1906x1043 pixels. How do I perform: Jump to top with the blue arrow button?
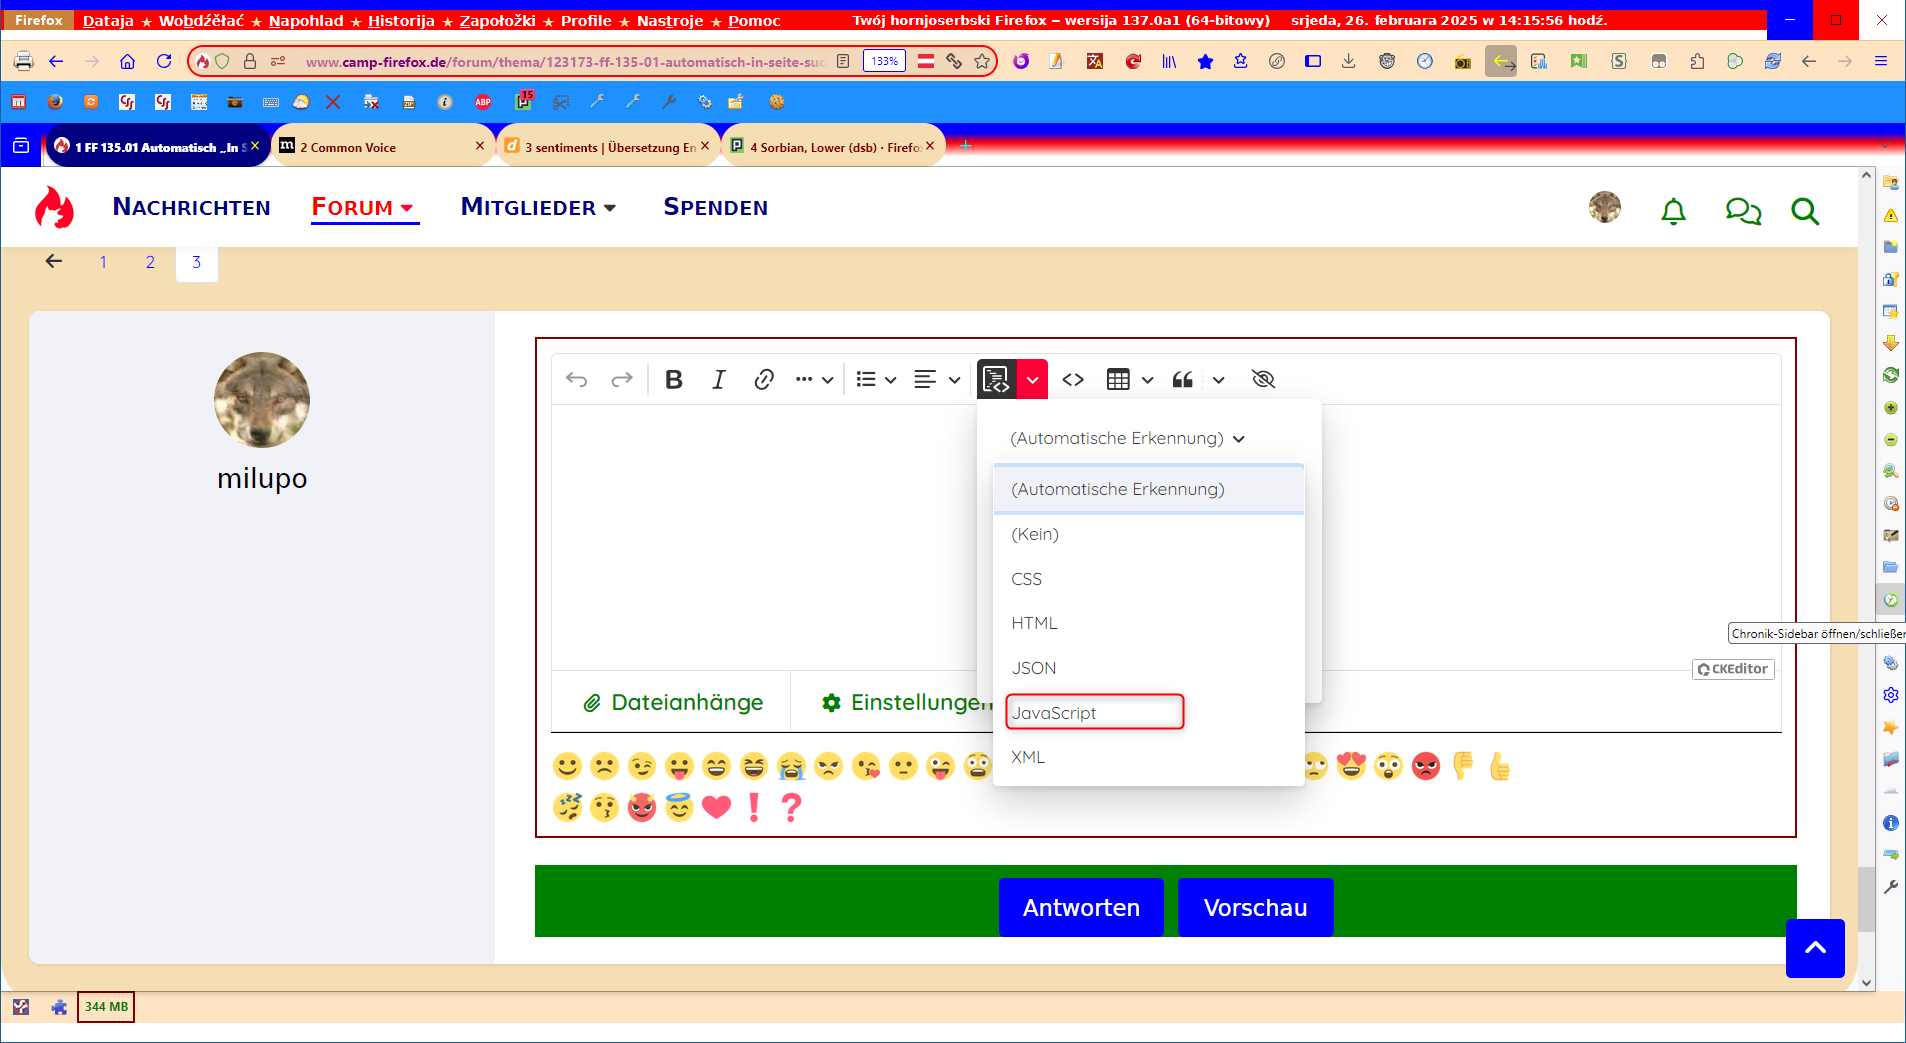point(1815,948)
